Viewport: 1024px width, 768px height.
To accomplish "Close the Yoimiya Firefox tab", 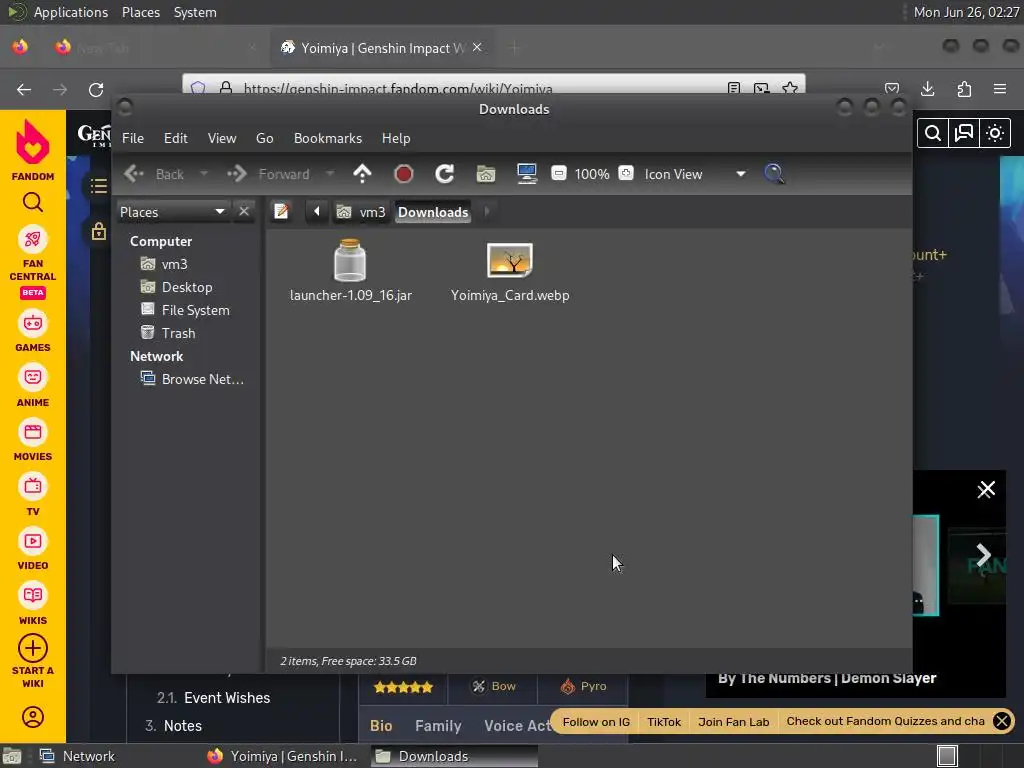I will click(477, 47).
